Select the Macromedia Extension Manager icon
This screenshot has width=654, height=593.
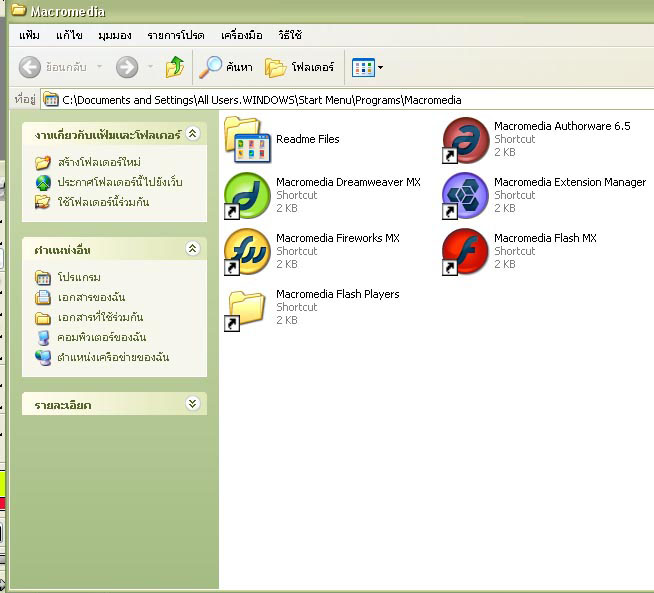pyautogui.click(x=465, y=196)
